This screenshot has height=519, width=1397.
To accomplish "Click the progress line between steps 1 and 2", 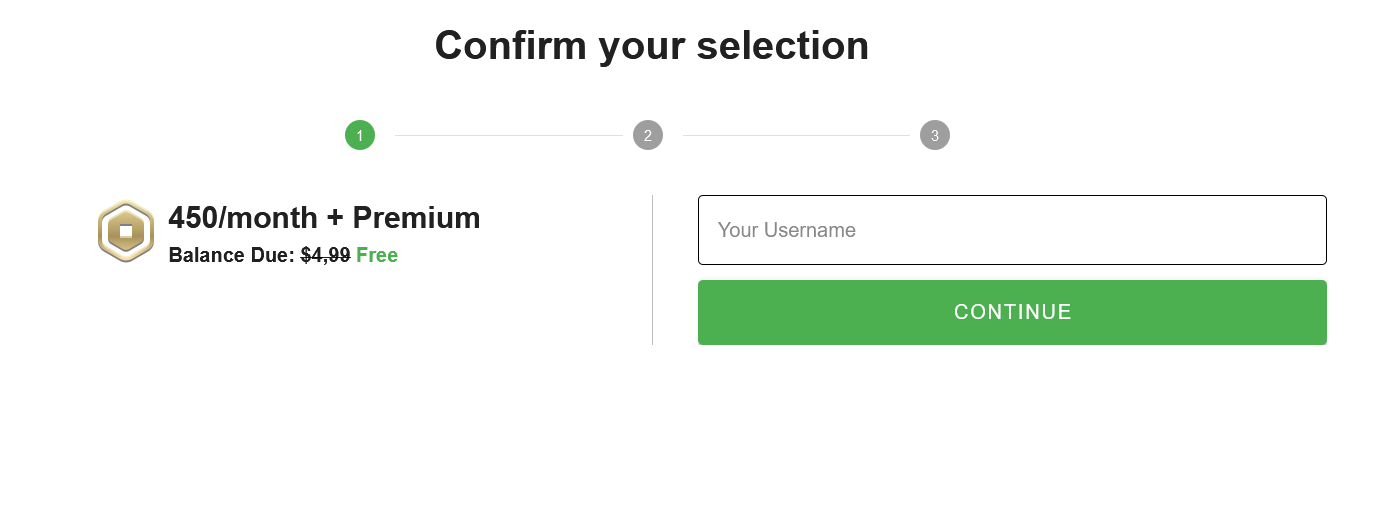I will (x=509, y=135).
